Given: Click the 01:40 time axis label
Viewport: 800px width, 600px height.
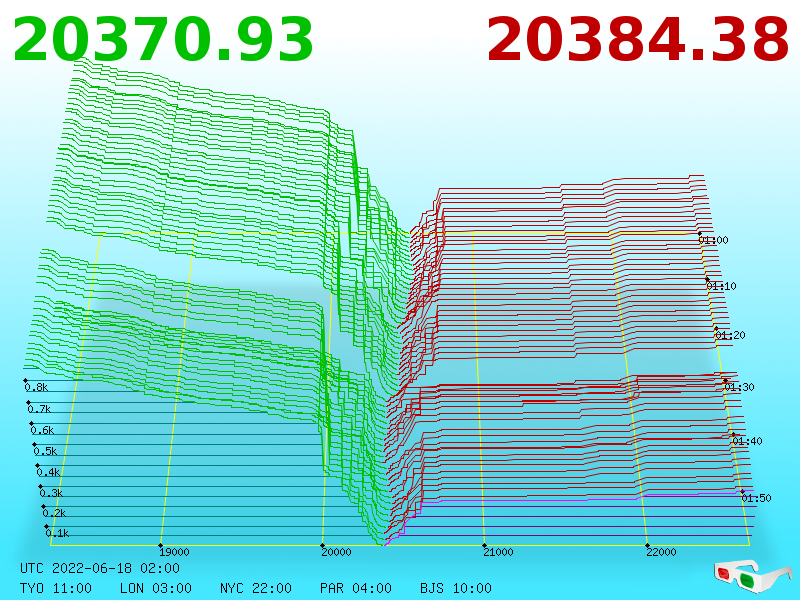Looking at the screenshot, I should (x=747, y=441).
